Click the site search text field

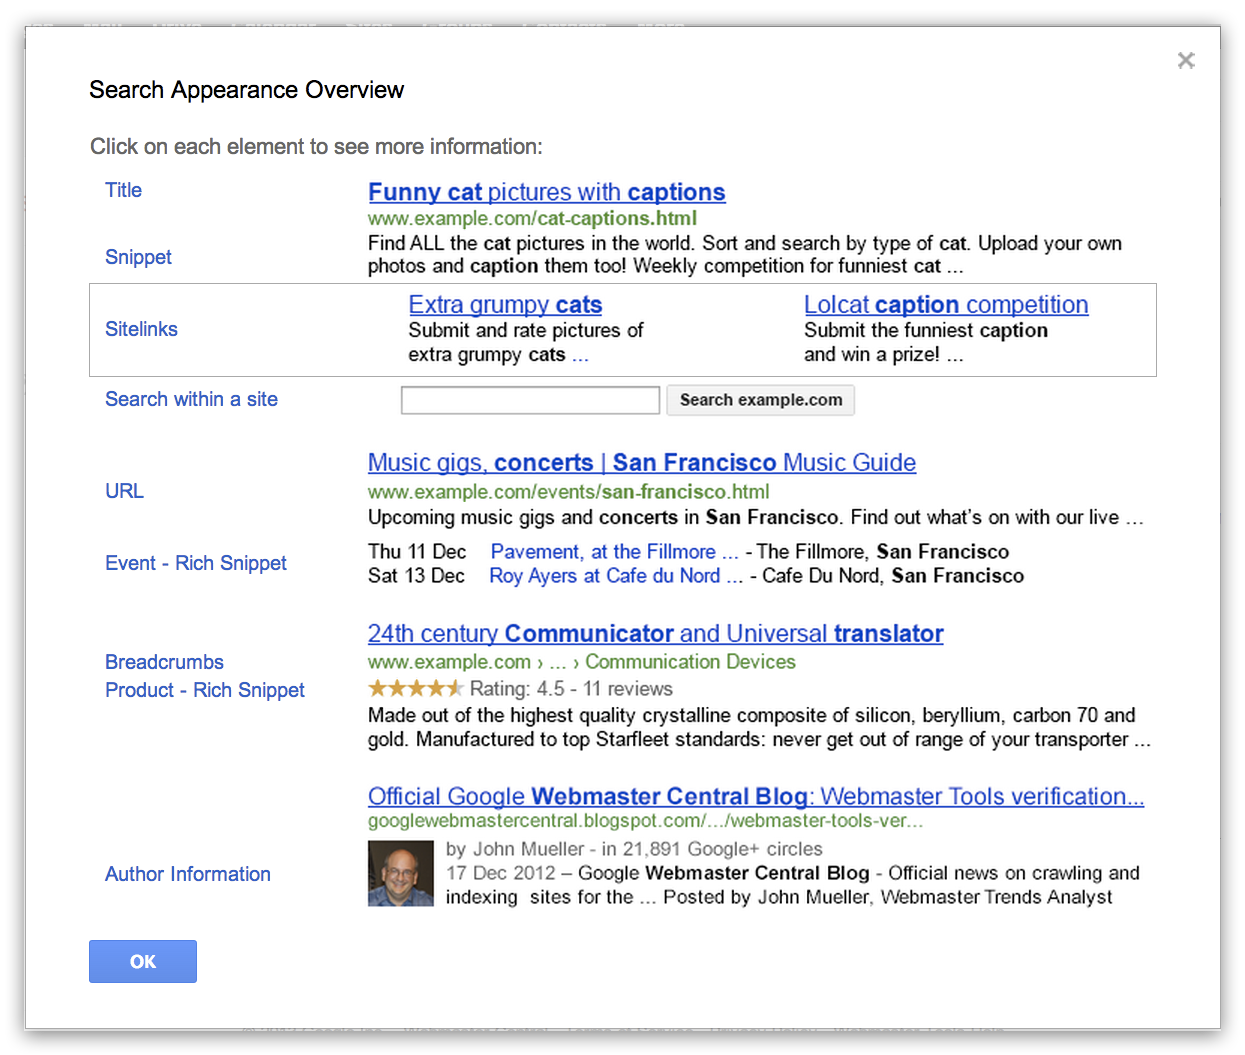[530, 400]
